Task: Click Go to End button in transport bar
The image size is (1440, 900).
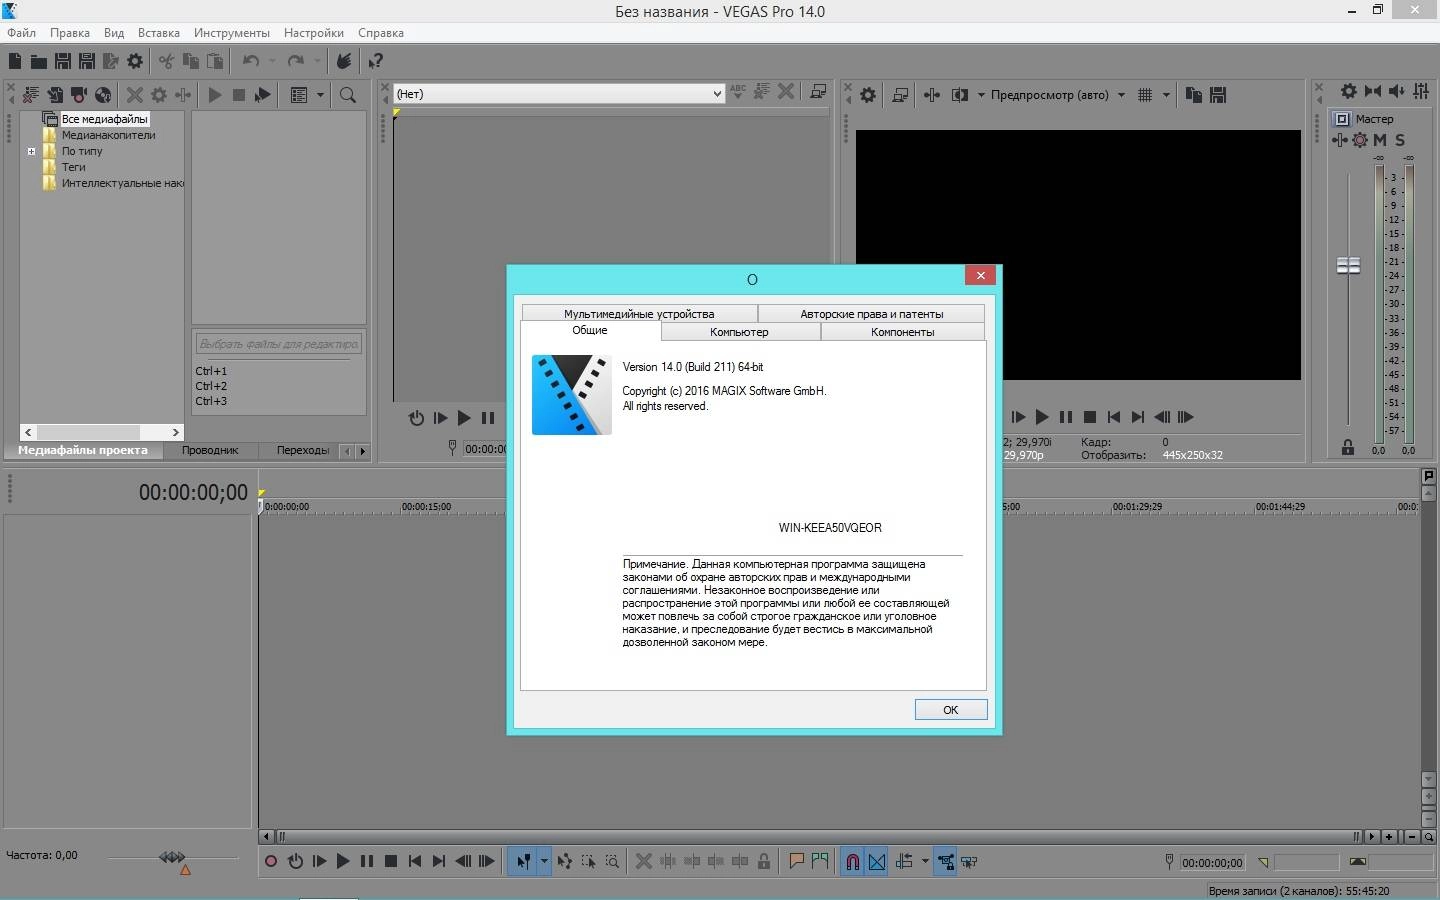Action: (x=439, y=861)
